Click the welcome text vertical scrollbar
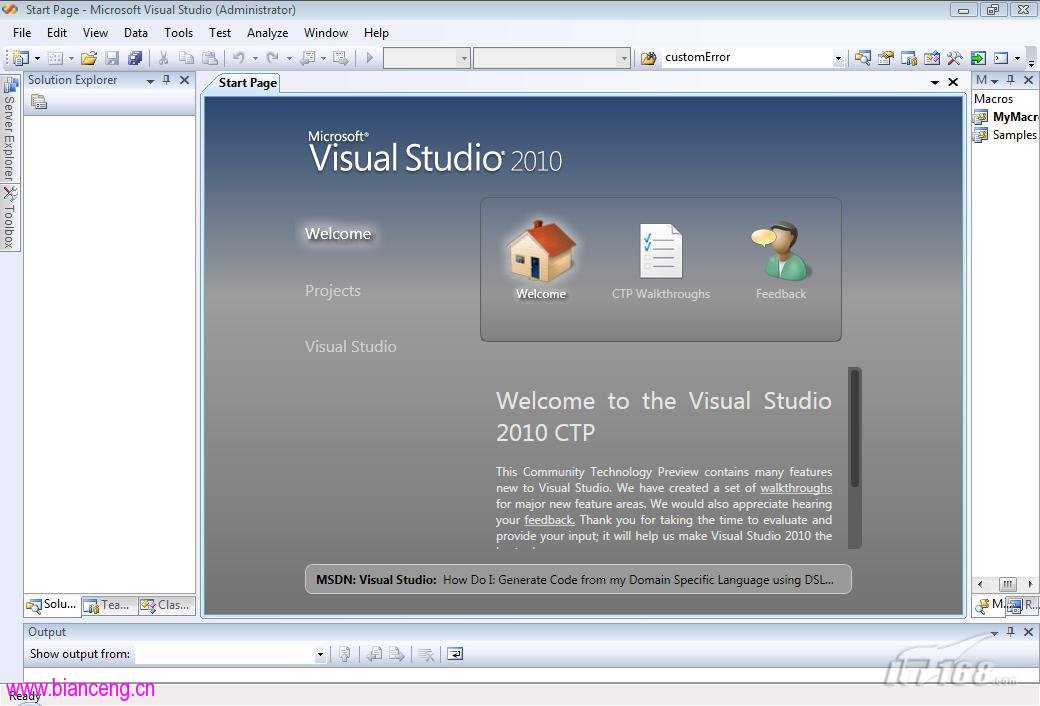The image size is (1040, 706). point(855,458)
